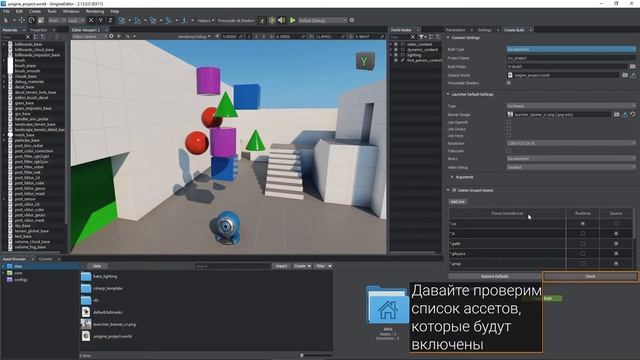
Task: Switch to the Console tab
Action: 45,259
